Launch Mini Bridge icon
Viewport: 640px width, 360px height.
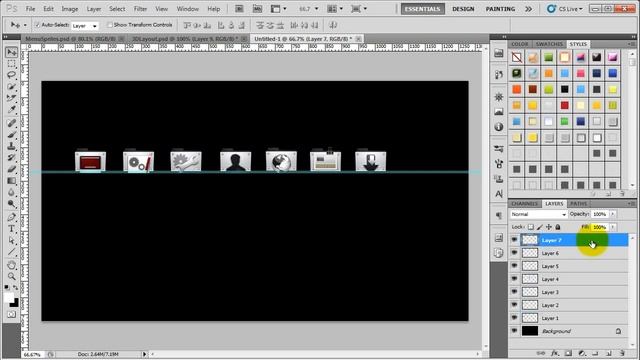pos(257,9)
